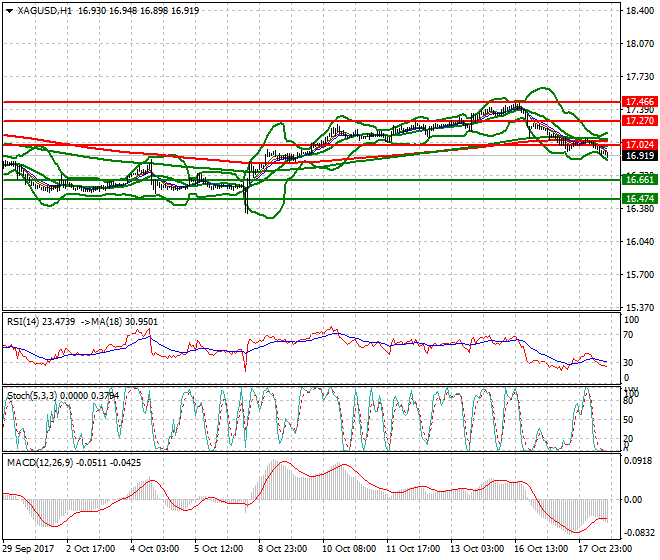Click the 11 Oct 17:00 time label

tap(412, 549)
